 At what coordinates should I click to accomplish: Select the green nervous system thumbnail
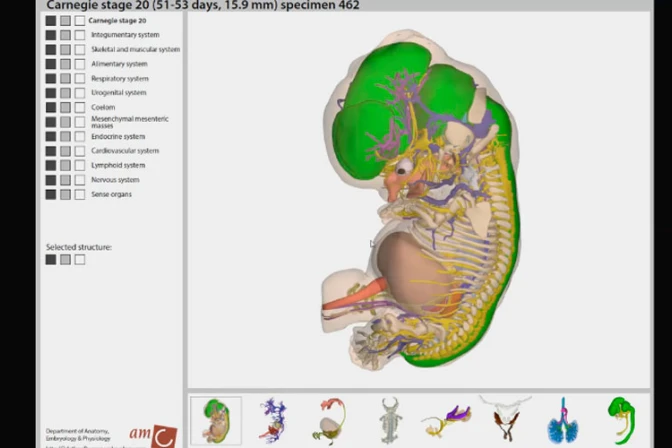[622, 420]
